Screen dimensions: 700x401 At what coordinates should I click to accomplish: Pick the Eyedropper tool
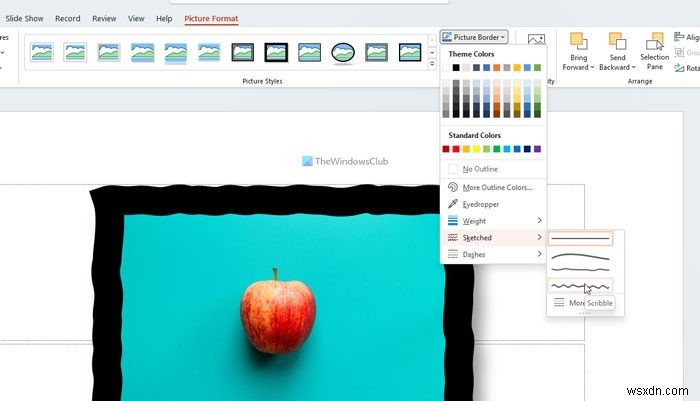pyautogui.click(x=493, y=204)
